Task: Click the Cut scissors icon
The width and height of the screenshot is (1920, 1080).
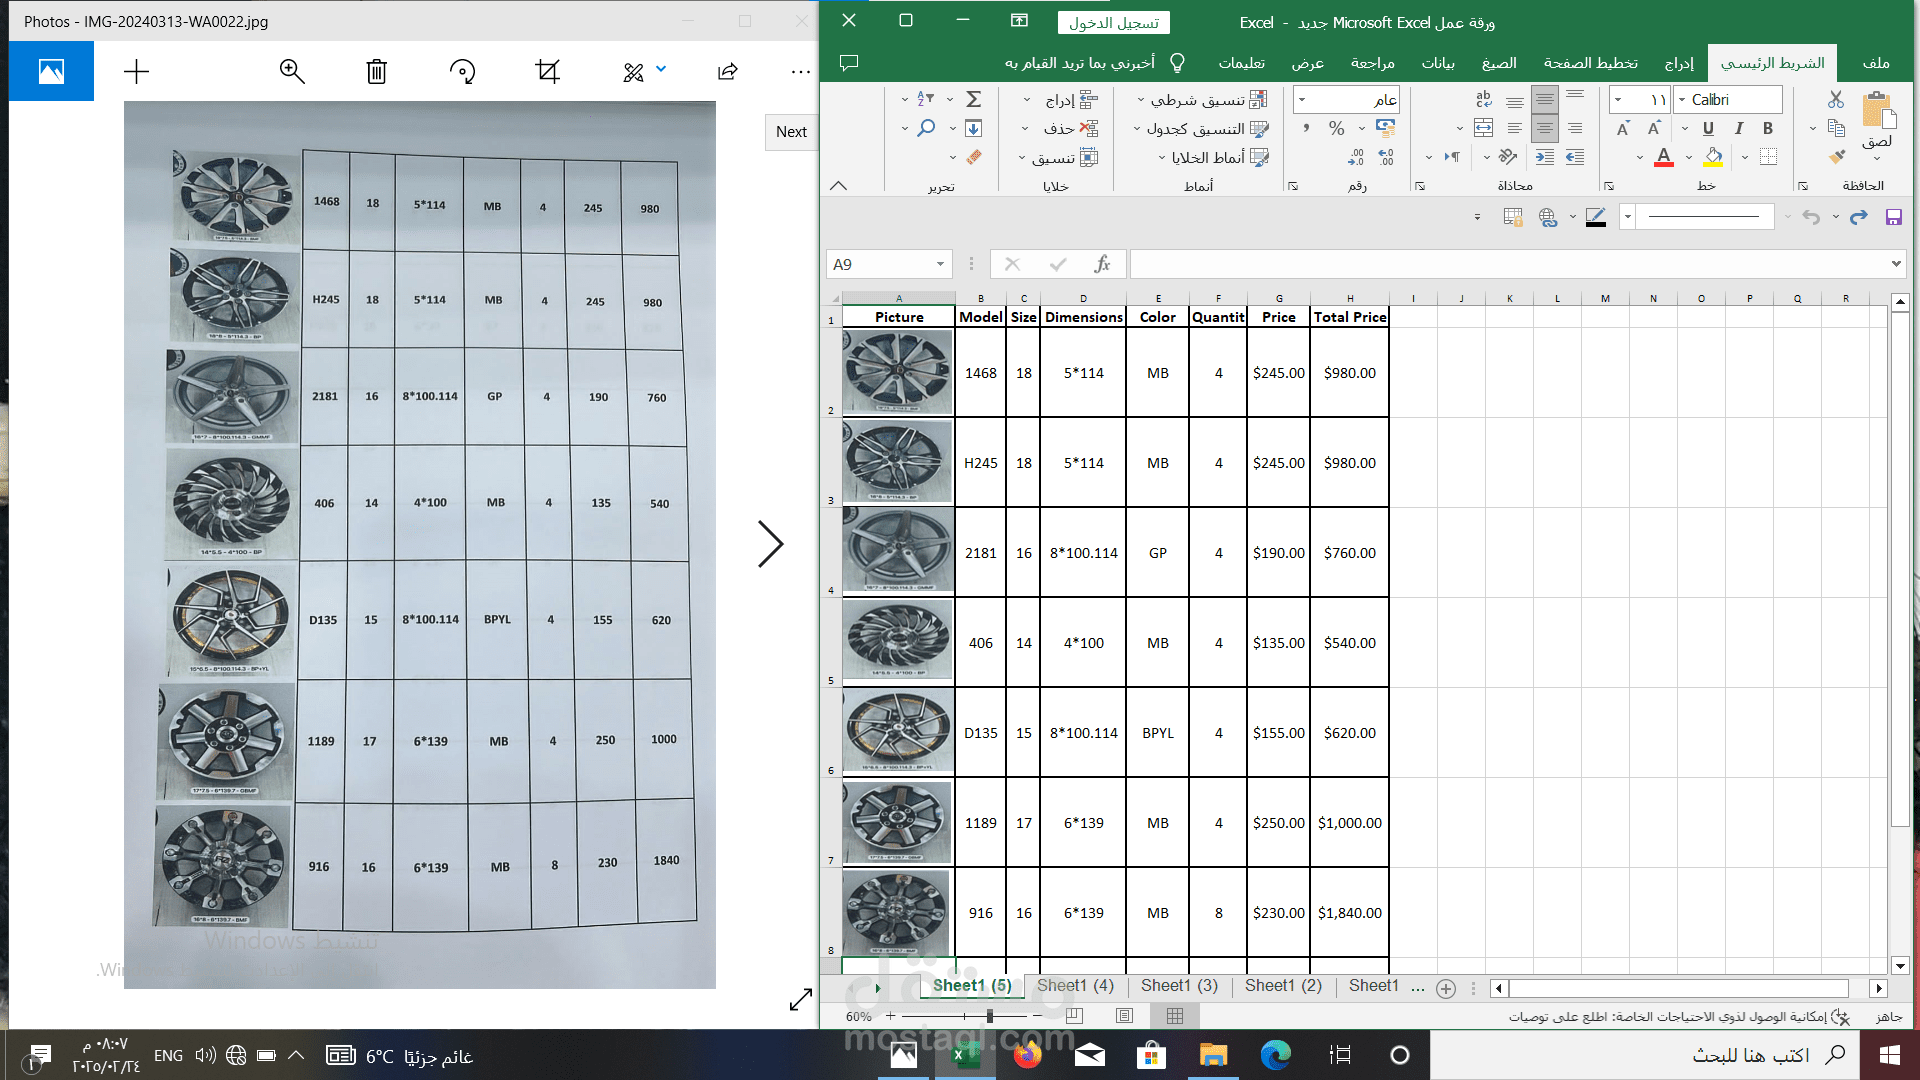Action: click(1836, 99)
